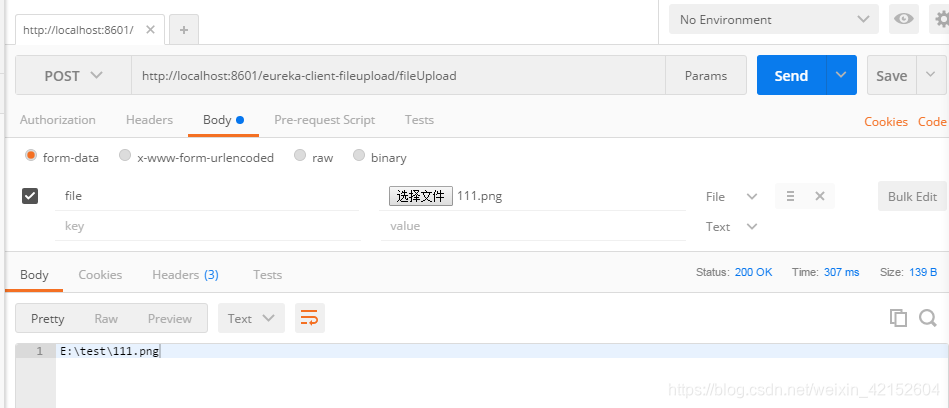Close the localhost:8601 request tab
The width and height of the screenshot is (949, 408).
(x=151, y=30)
